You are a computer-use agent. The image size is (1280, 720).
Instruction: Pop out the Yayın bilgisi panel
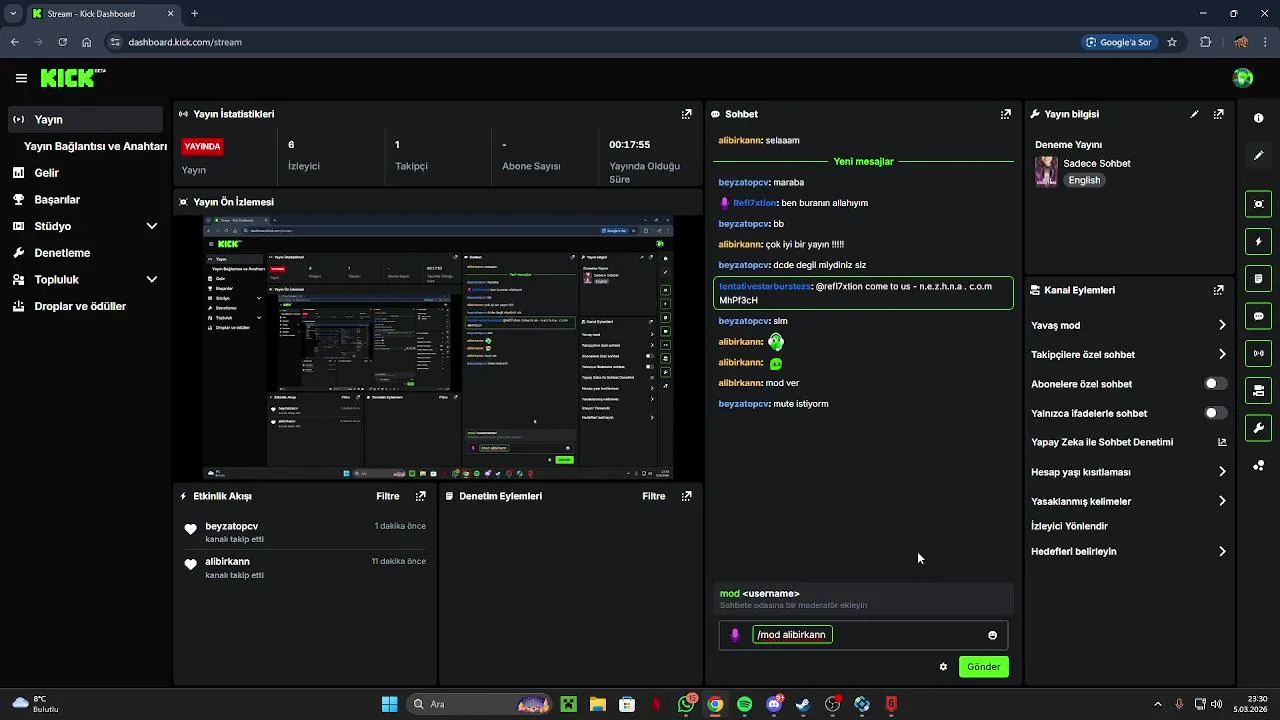1218,114
